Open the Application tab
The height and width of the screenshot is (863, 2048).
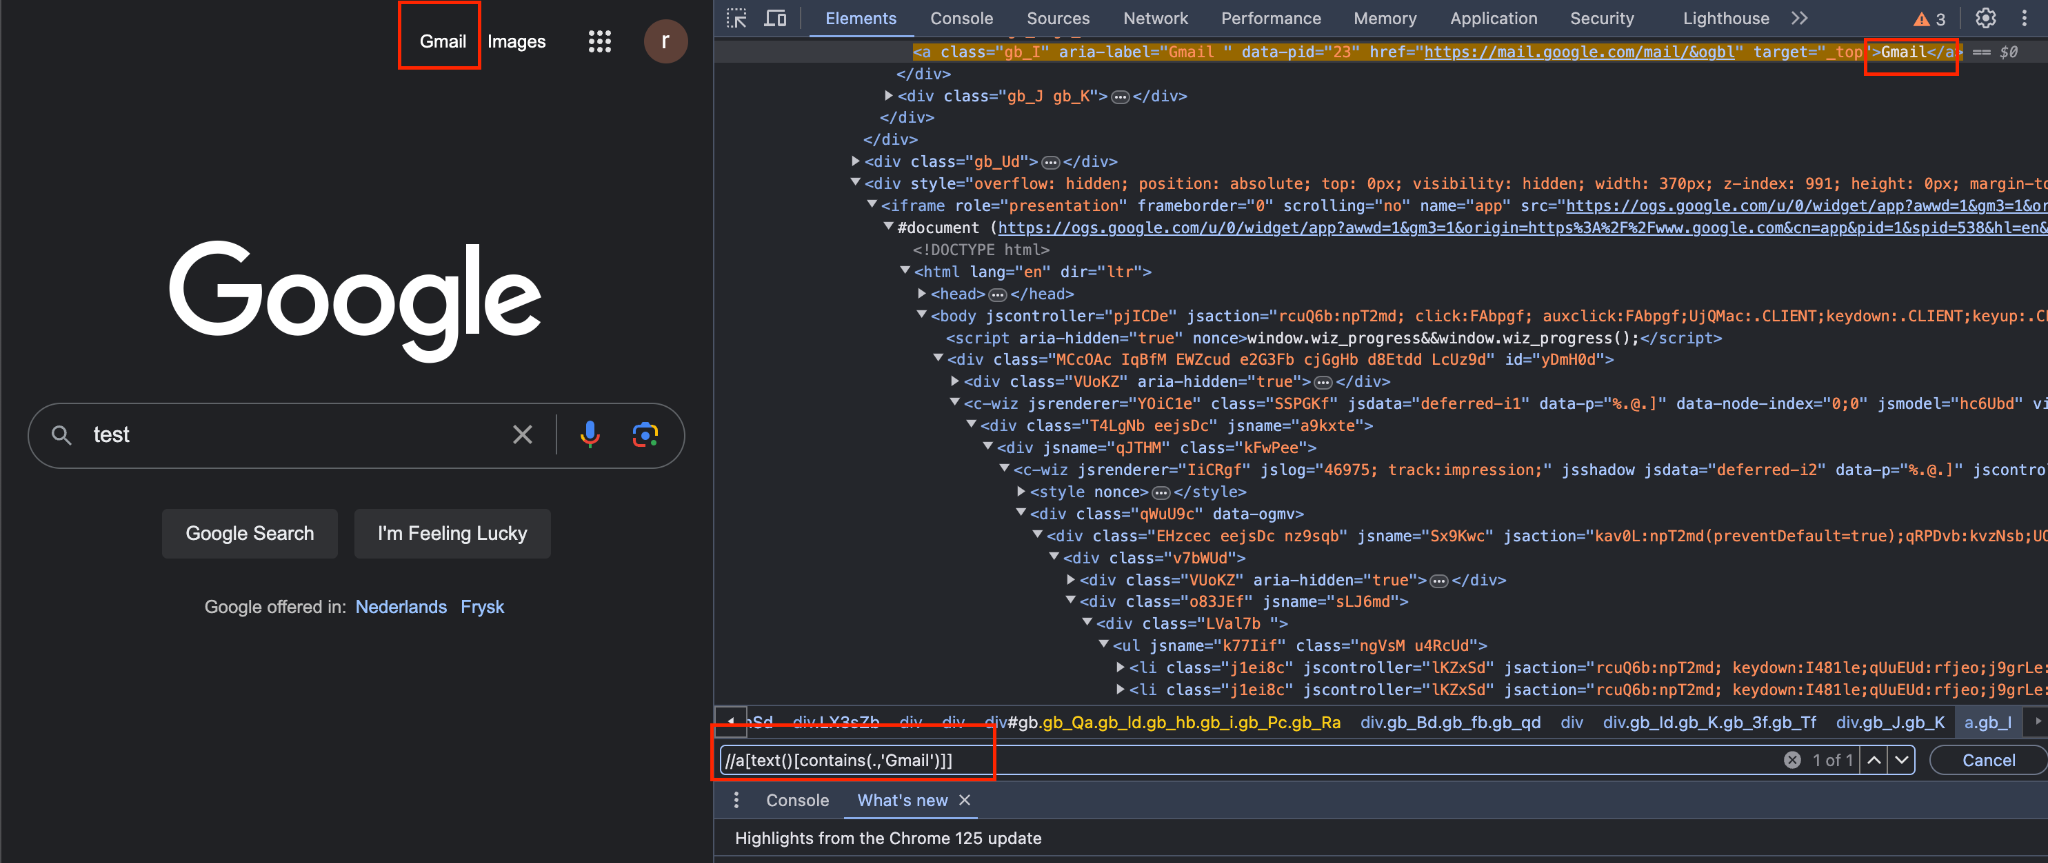pyautogui.click(x=1494, y=18)
